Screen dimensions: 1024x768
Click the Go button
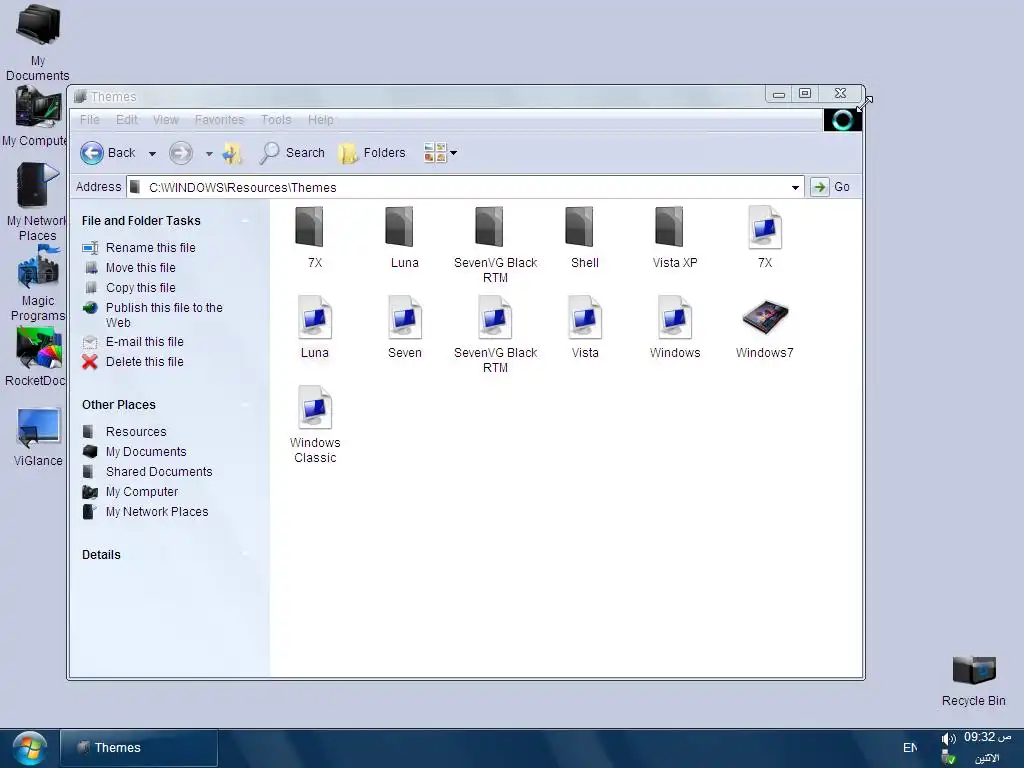tap(830, 187)
